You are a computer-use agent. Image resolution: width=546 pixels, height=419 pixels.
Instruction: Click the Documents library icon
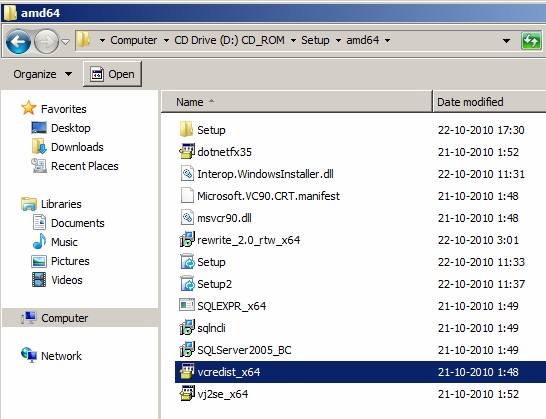tap(39, 222)
